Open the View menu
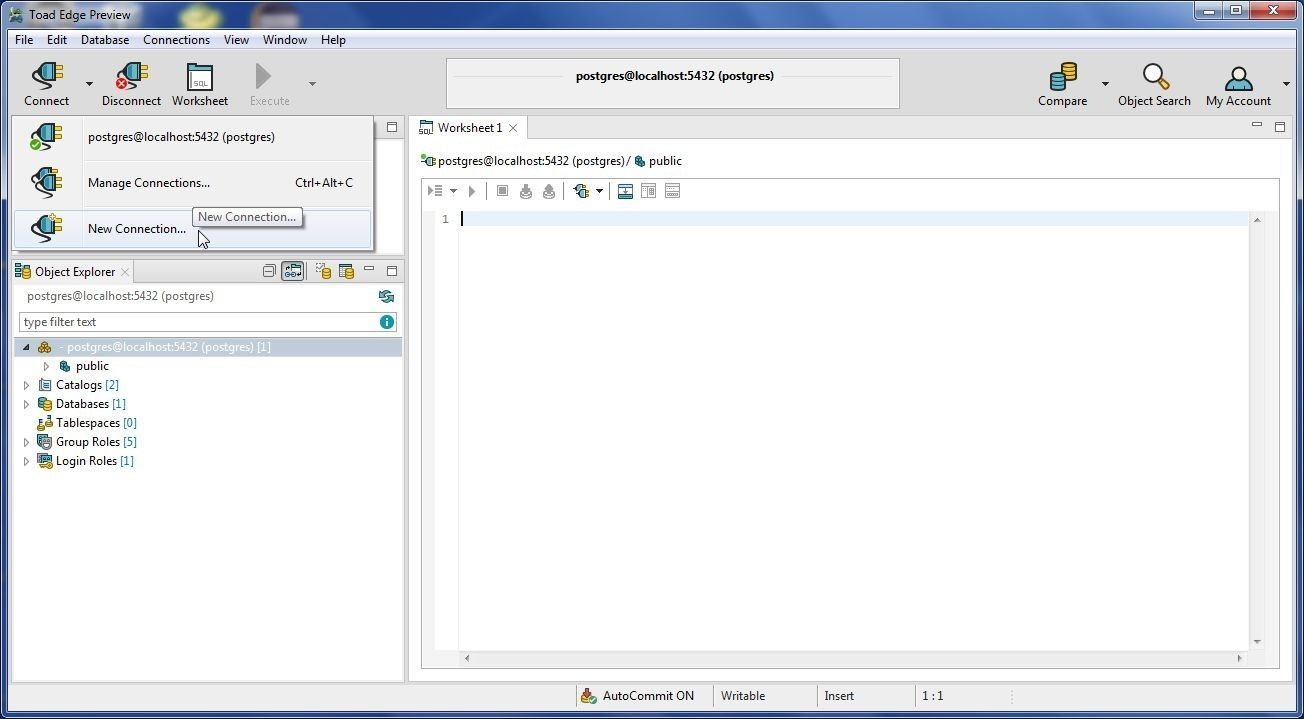 coord(236,40)
